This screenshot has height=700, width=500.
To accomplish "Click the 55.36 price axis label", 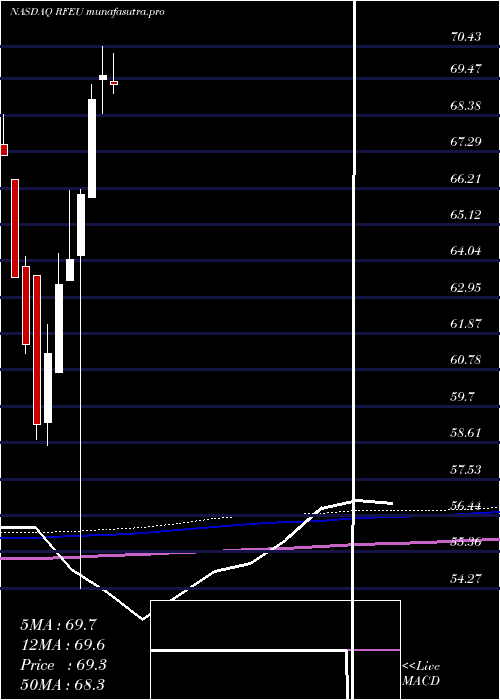I will pyautogui.click(x=466, y=542).
